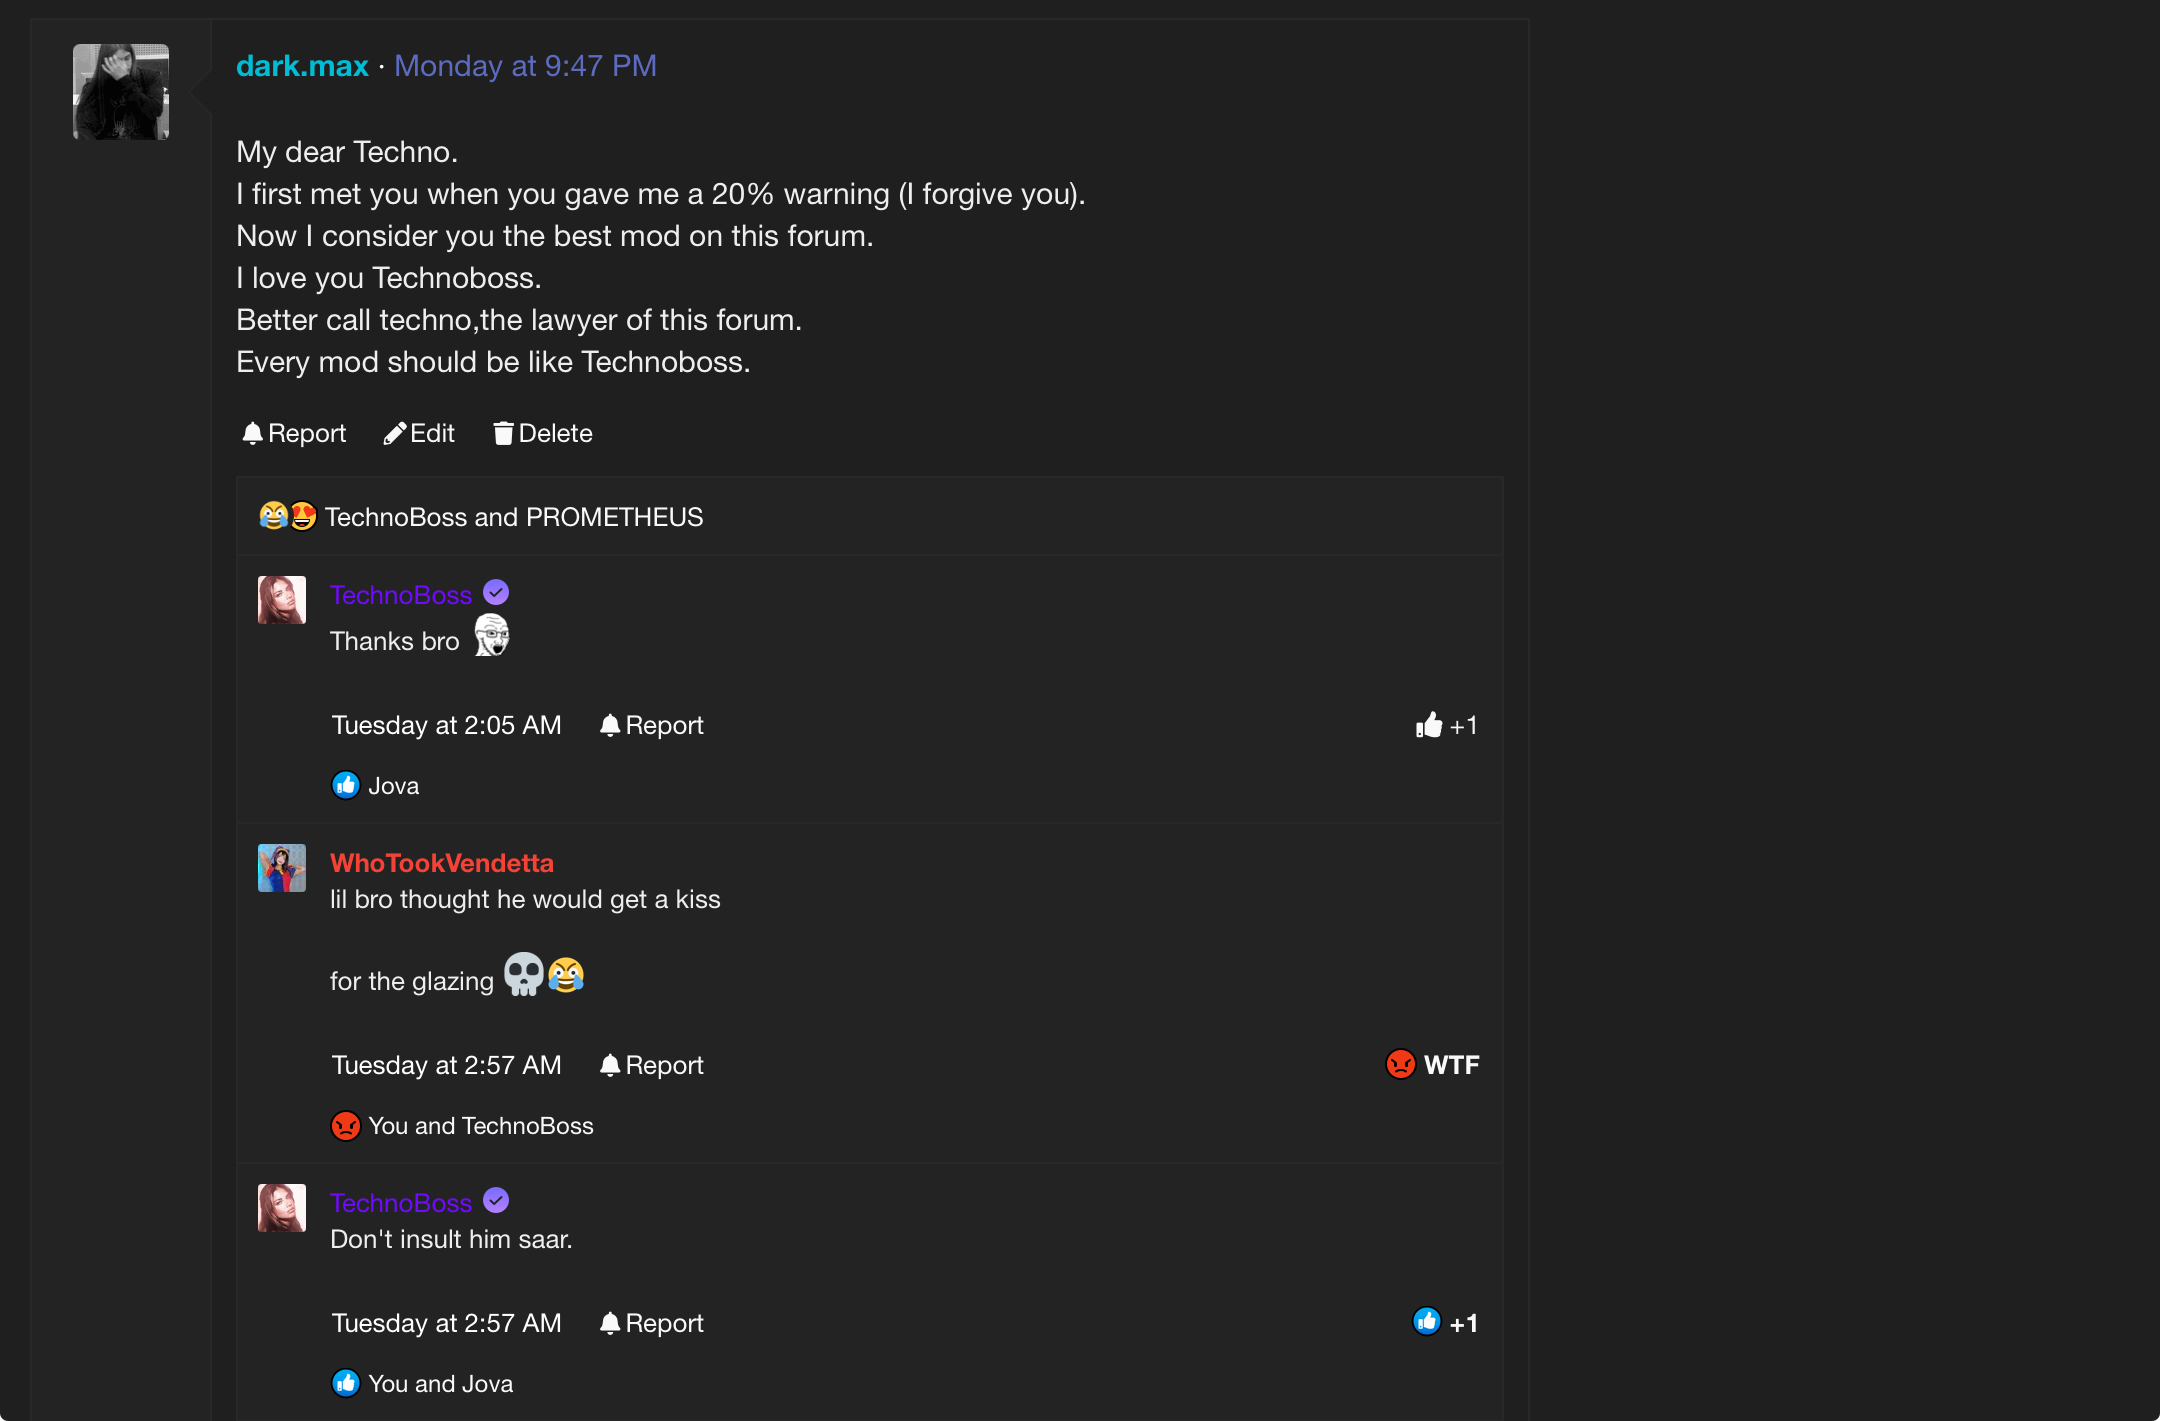Click WhoTookVendetta's avatar image
2160x1421 pixels.
[282, 868]
